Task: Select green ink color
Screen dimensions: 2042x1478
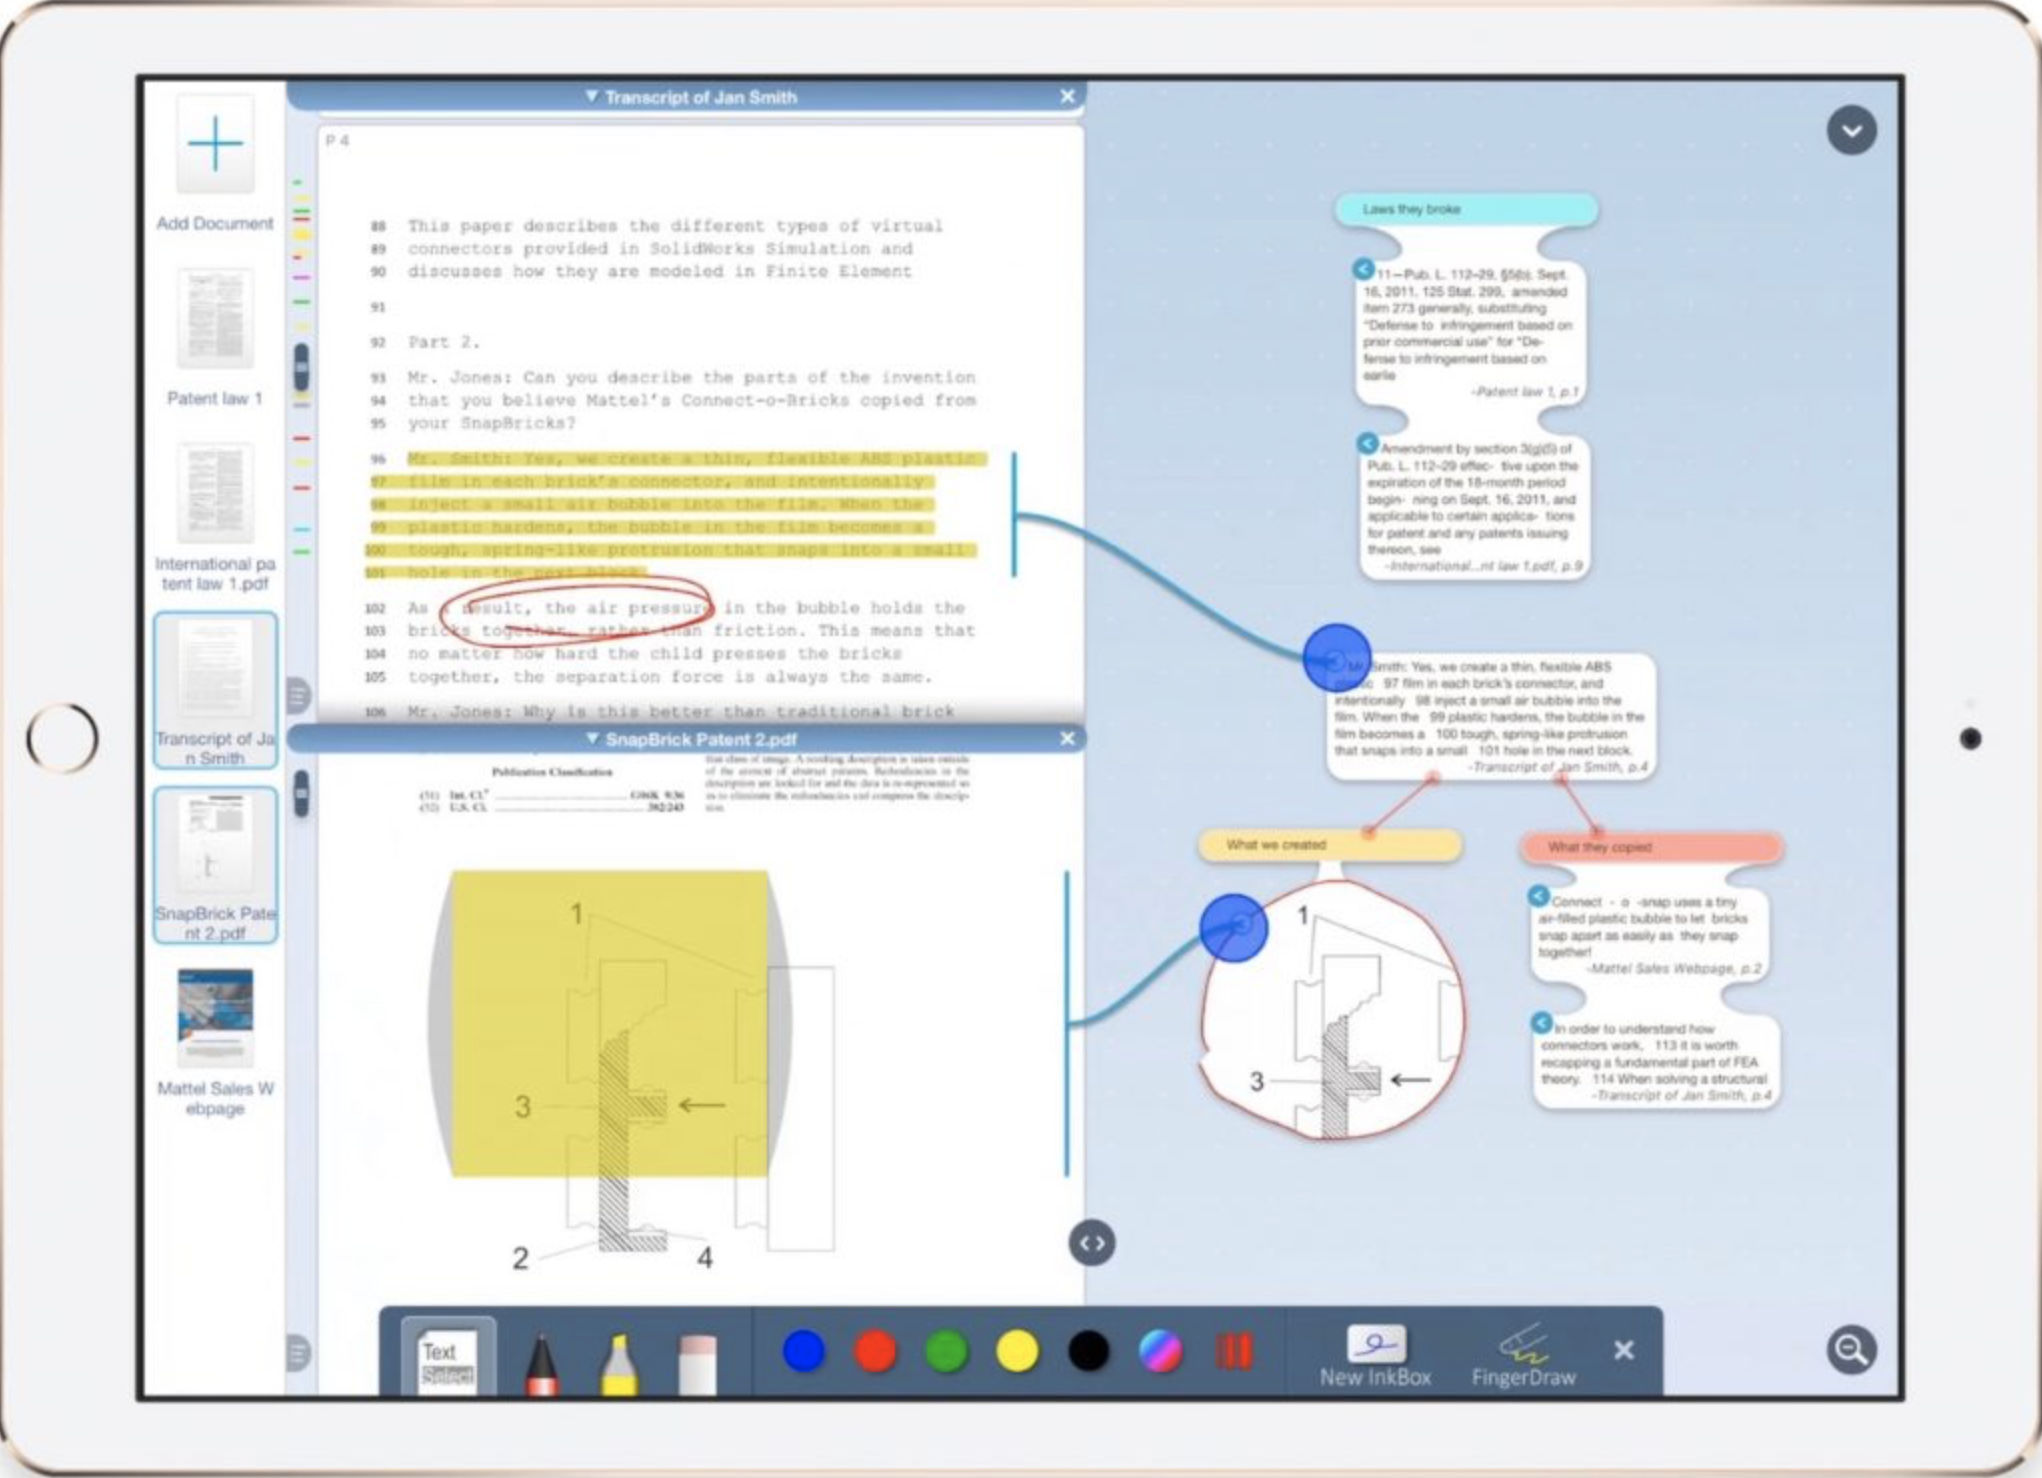Action: pos(946,1351)
